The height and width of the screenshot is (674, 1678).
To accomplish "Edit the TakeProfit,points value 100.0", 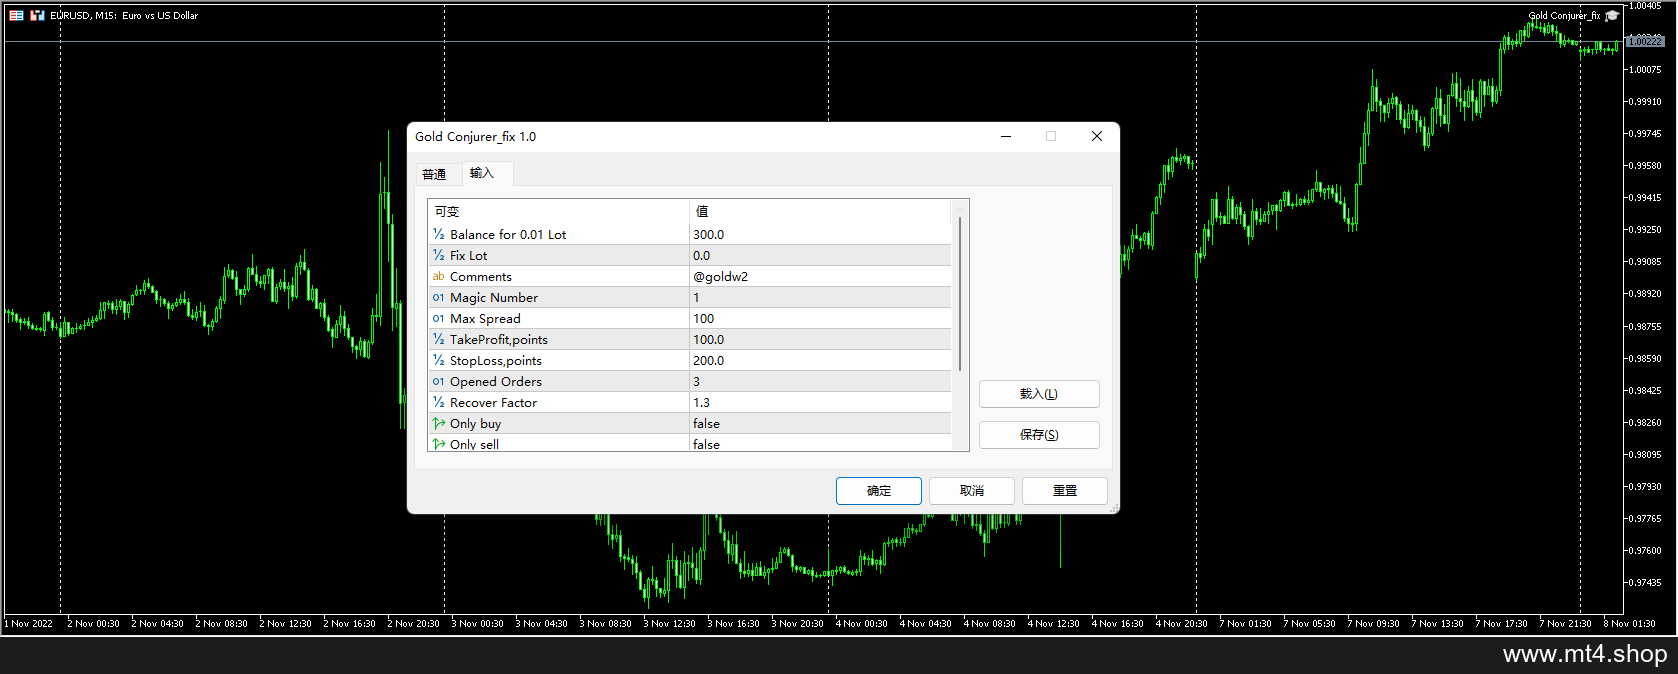I will (x=820, y=339).
